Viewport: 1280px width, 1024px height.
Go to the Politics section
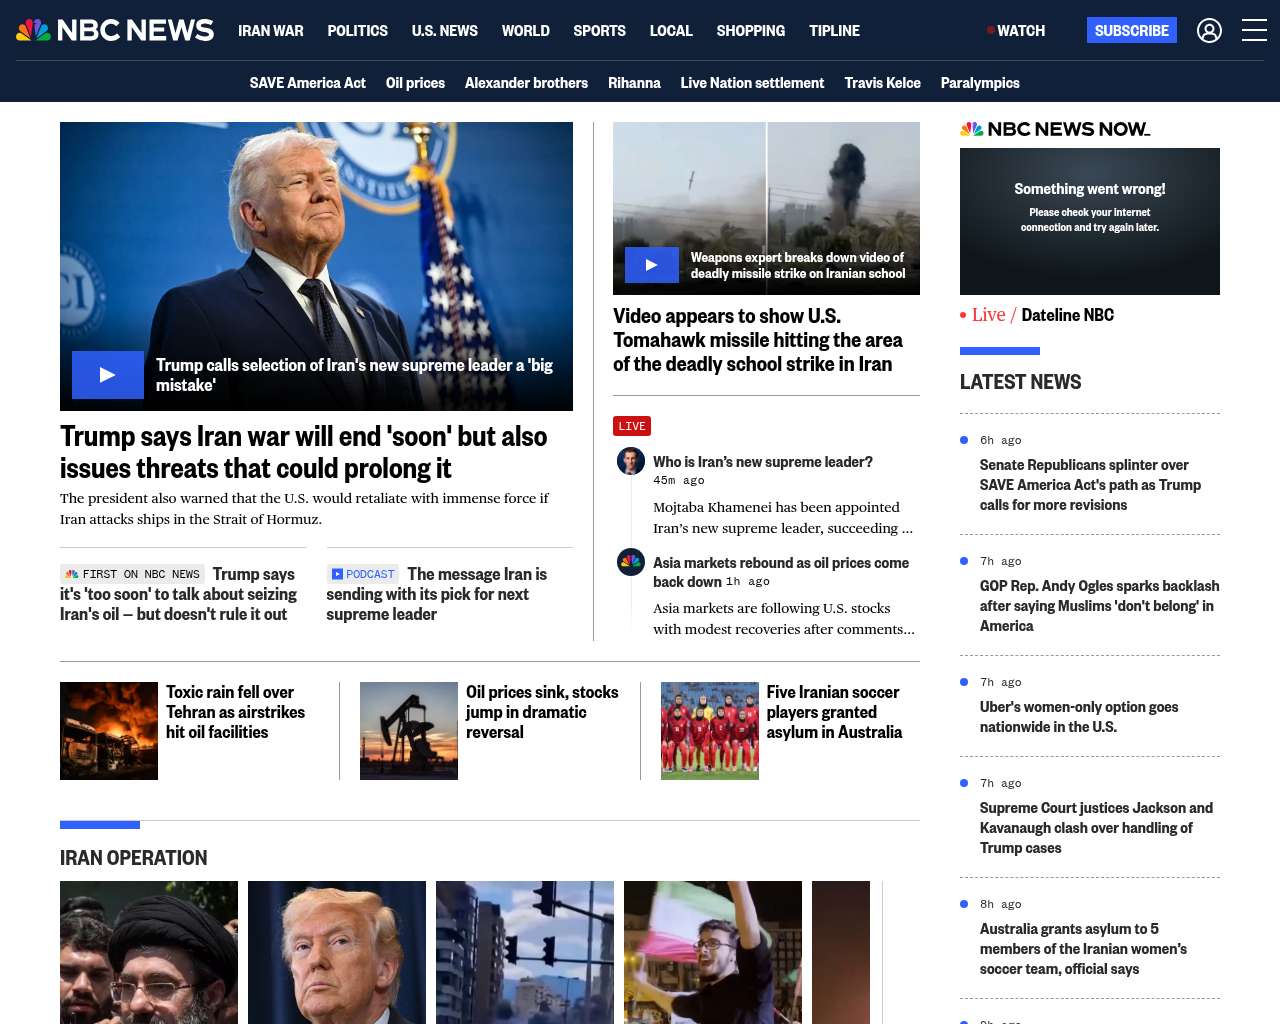click(357, 31)
